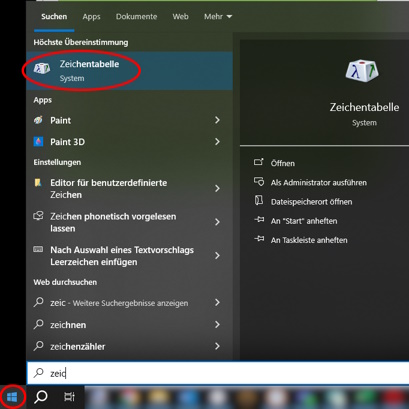Click Öffnen in the preview pane
Image resolution: width=409 pixels, height=409 pixels.
(283, 163)
